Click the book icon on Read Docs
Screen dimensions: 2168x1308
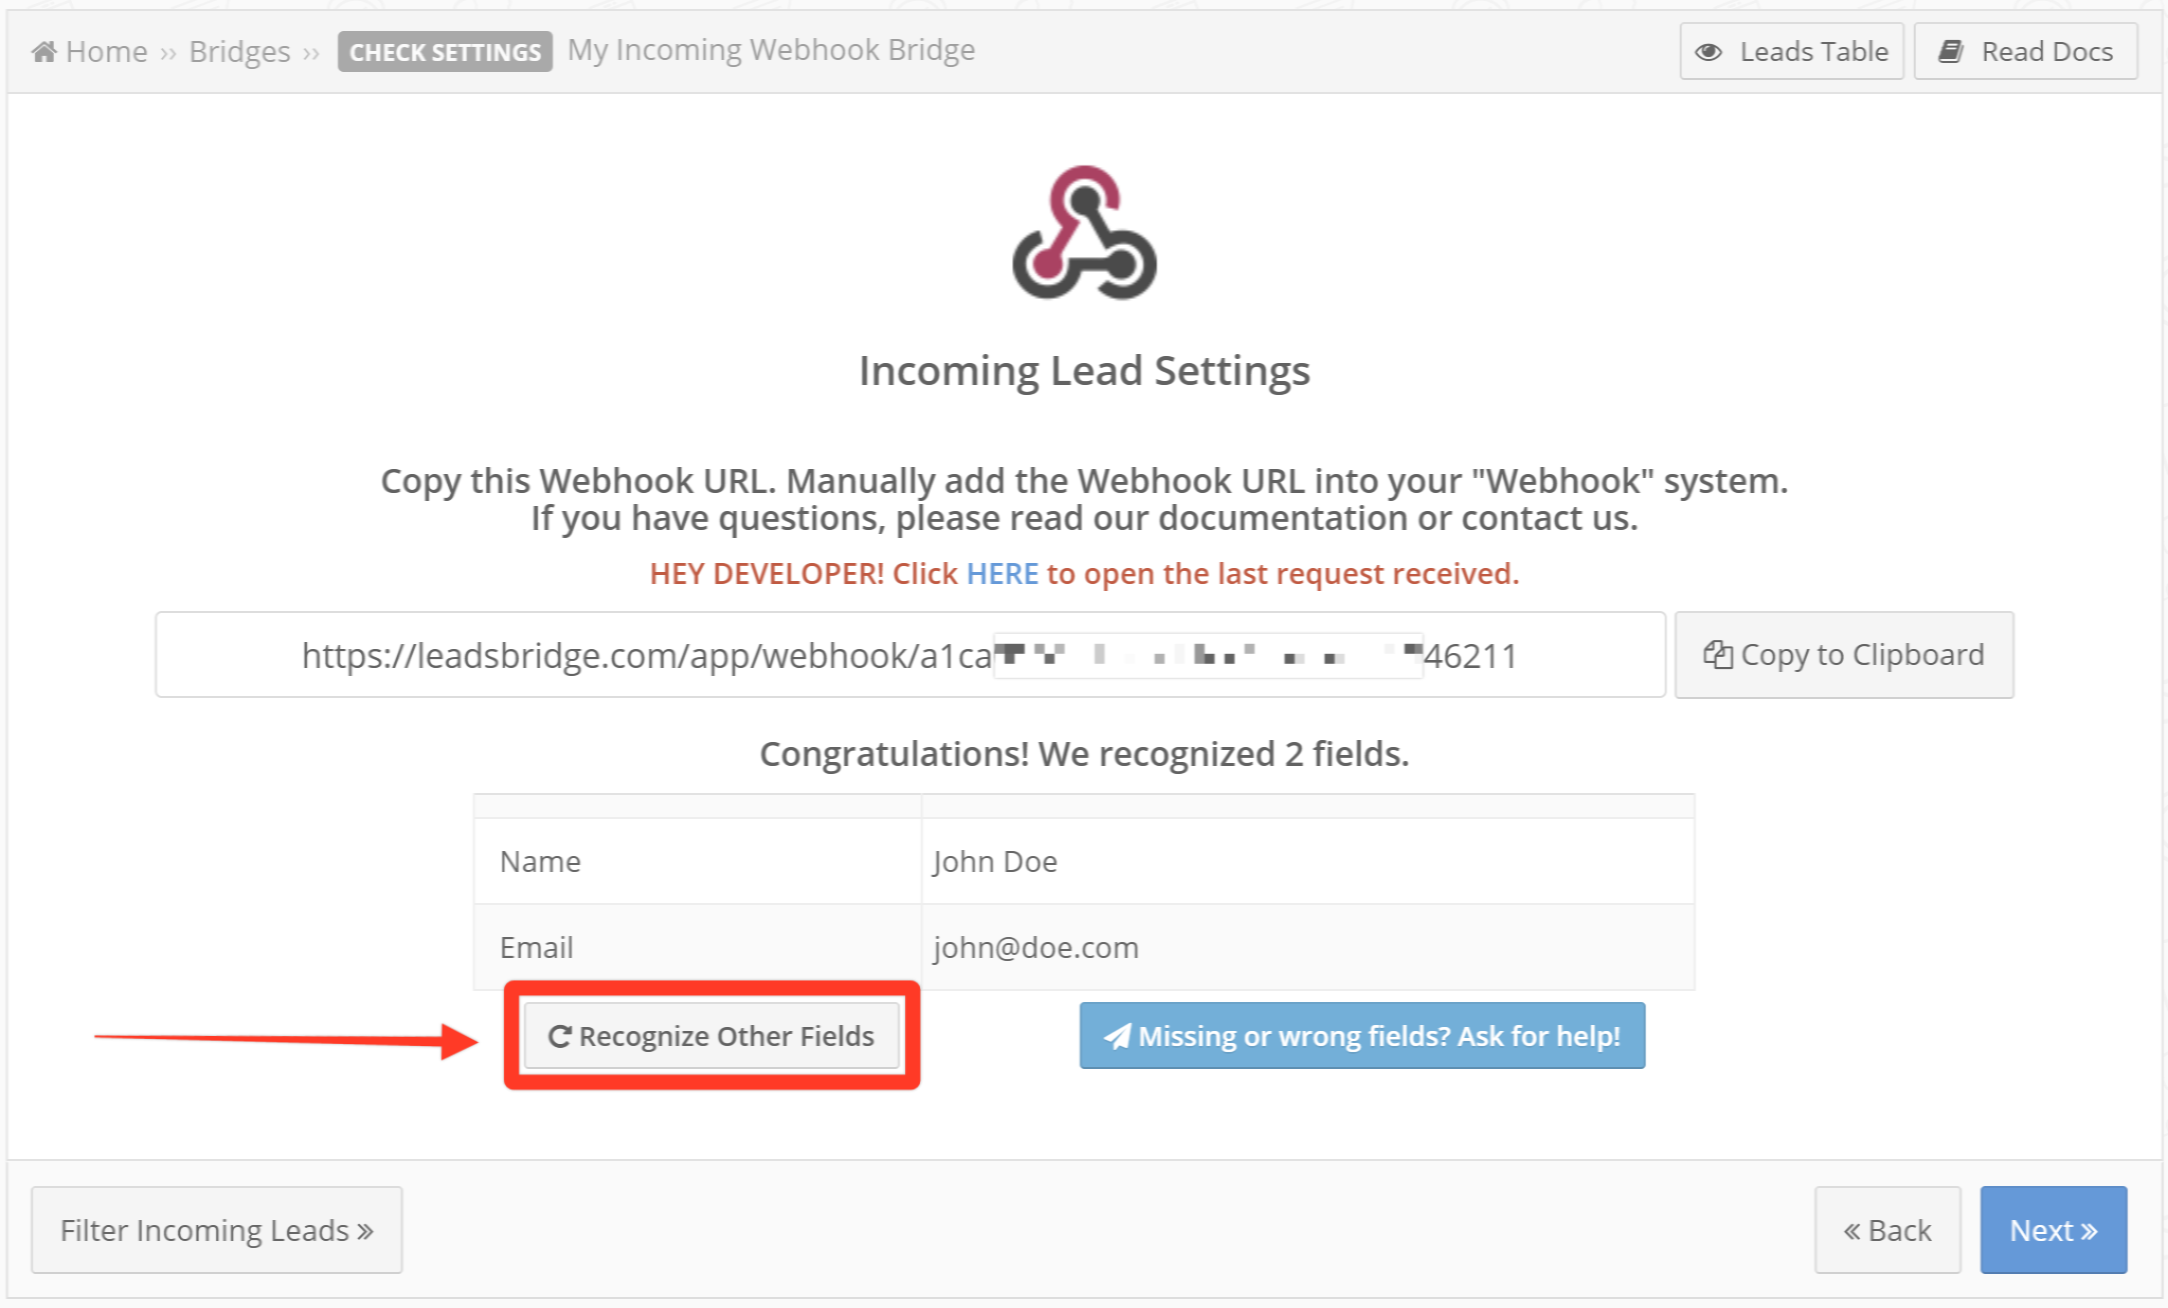click(1951, 51)
